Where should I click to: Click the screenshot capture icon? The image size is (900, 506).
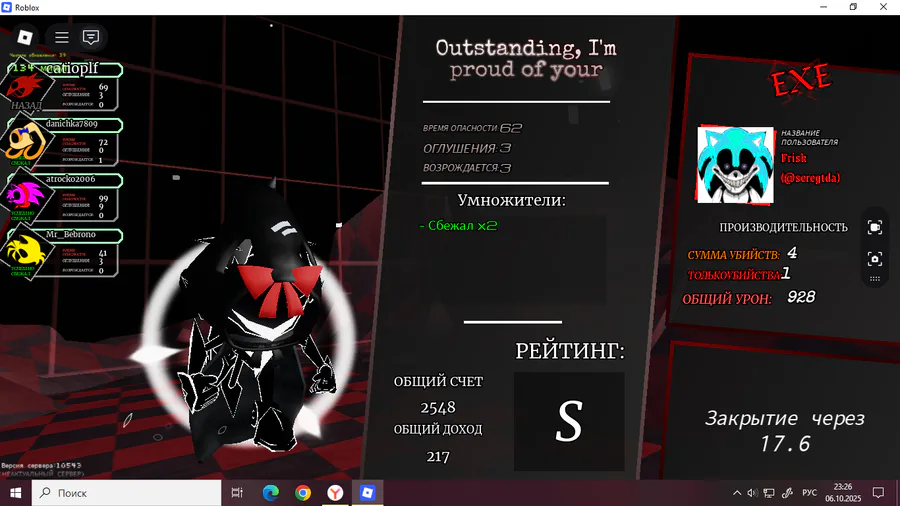tap(875, 227)
